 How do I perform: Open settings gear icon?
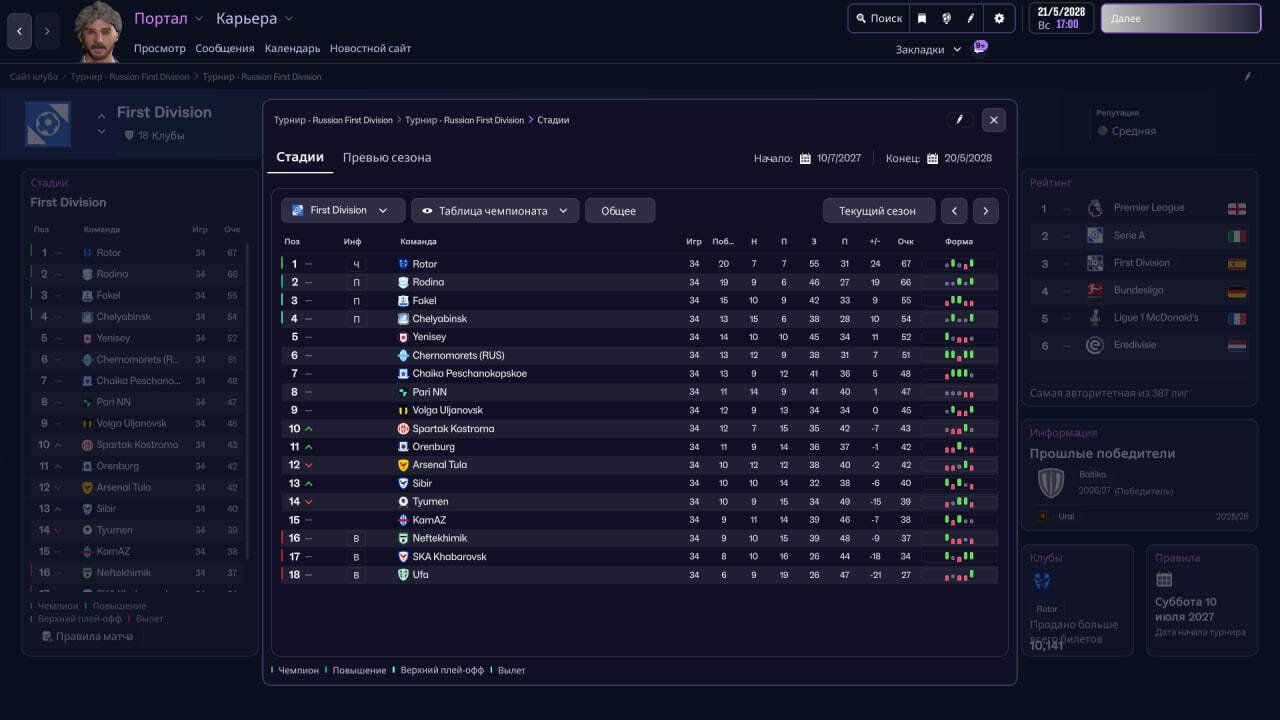pyautogui.click(x=999, y=18)
